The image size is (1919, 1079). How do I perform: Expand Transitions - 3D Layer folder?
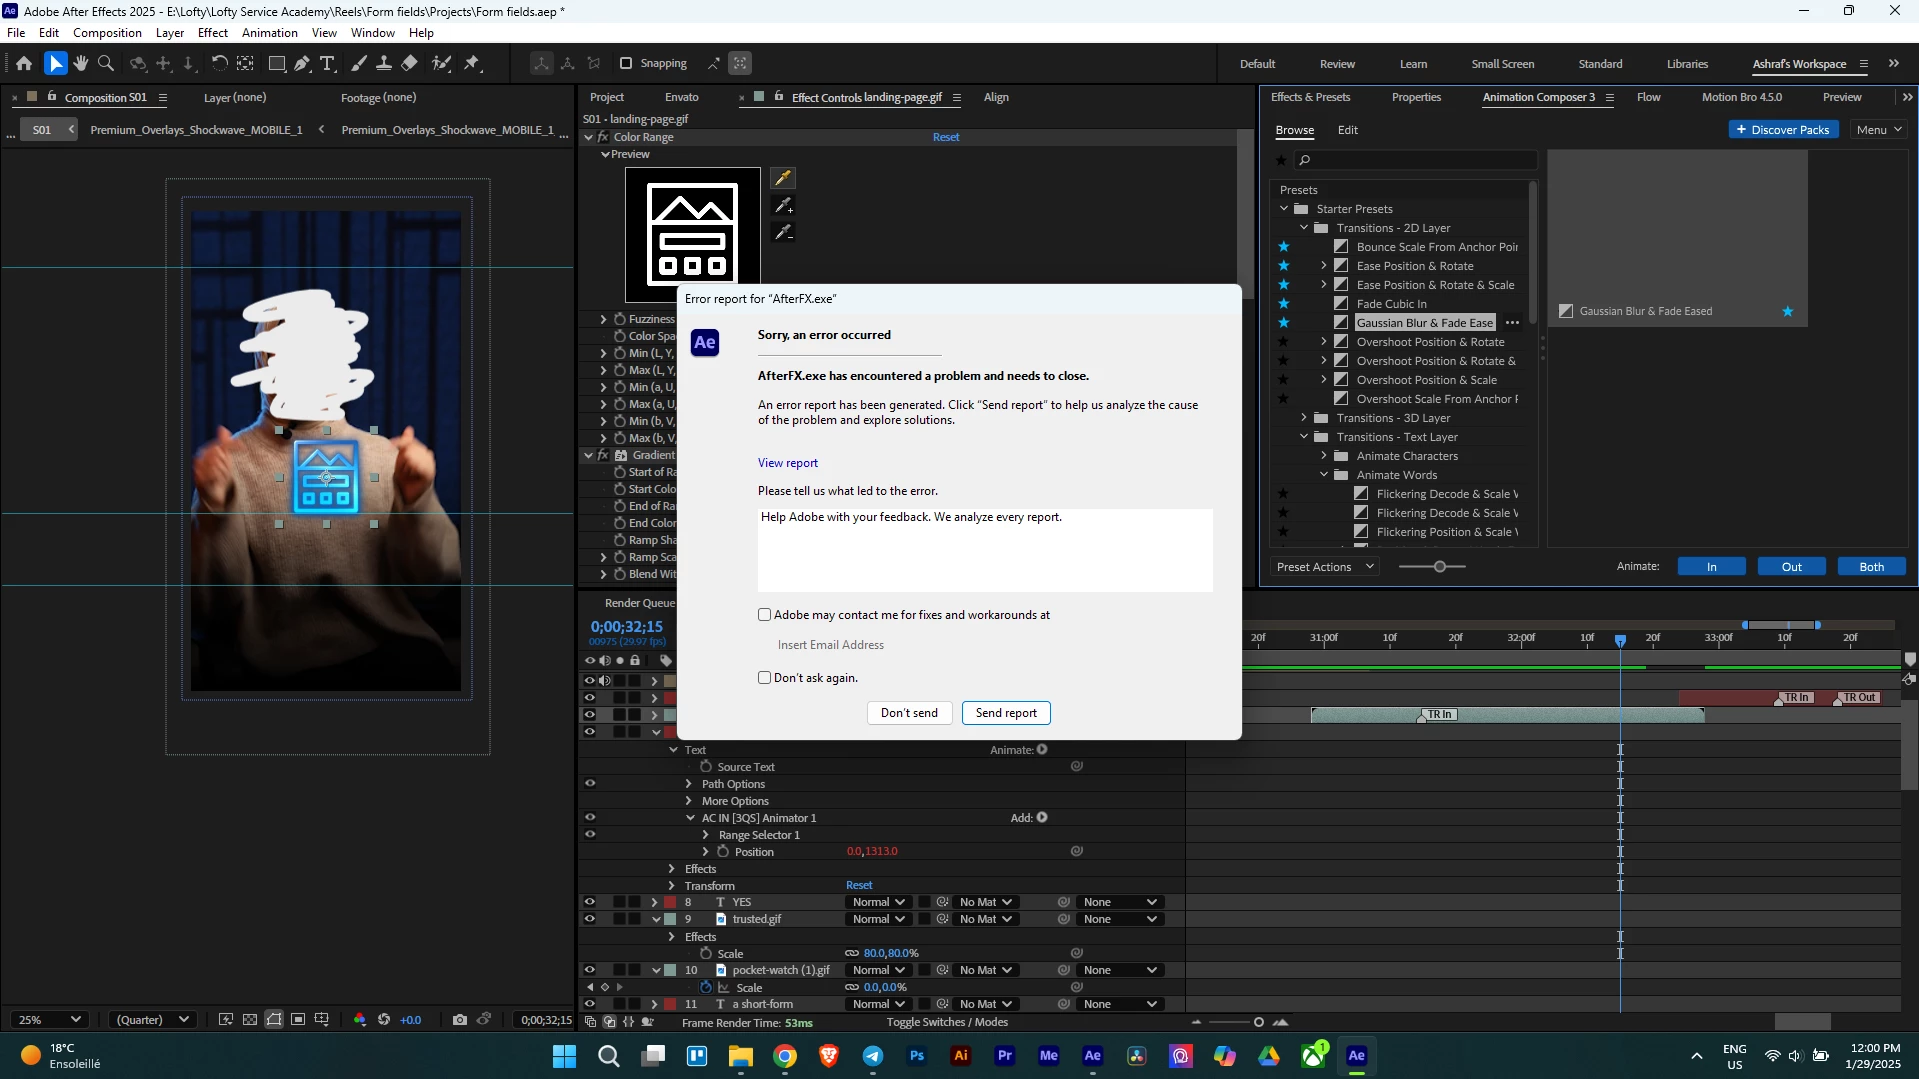click(1304, 418)
